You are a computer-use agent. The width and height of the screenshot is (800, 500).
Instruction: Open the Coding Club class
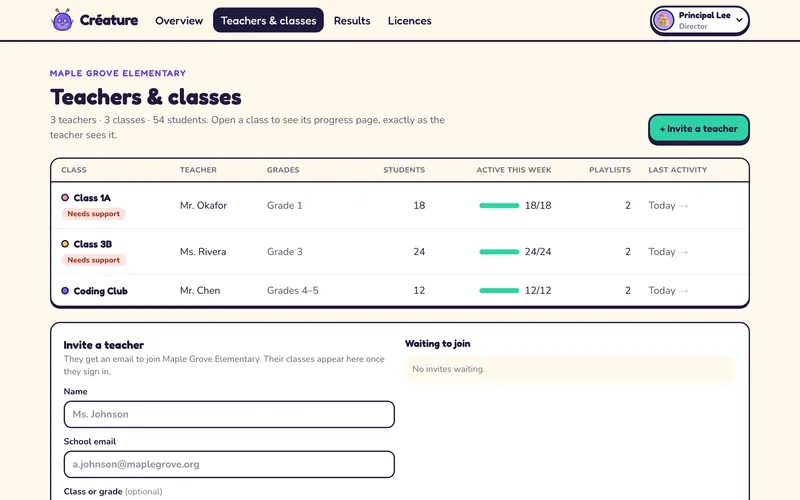coord(101,291)
